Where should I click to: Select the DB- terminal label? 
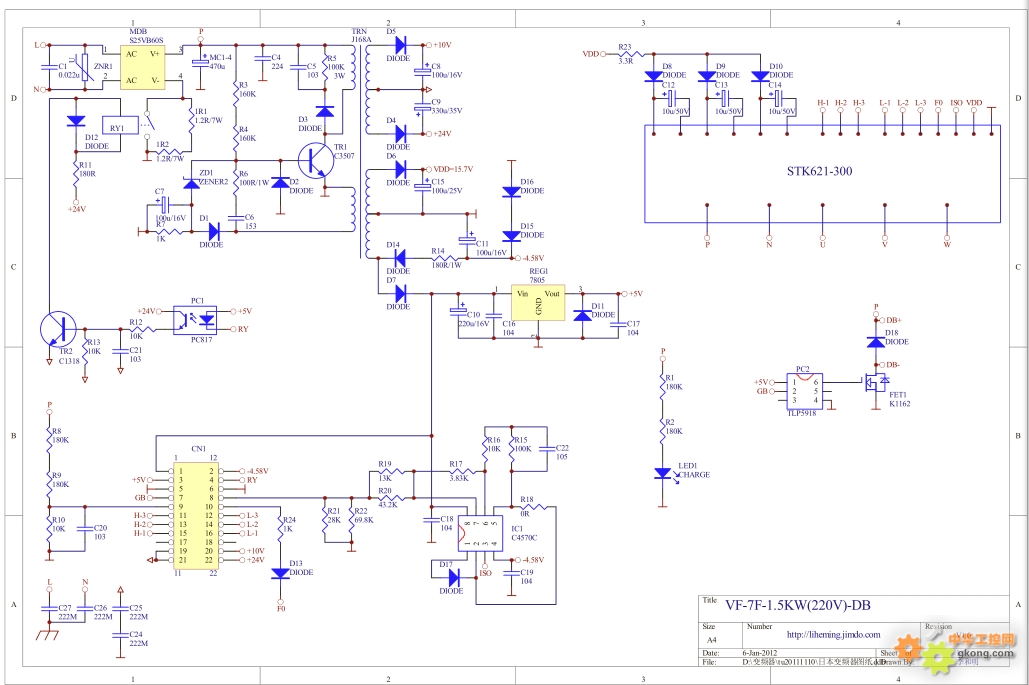[893, 365]
